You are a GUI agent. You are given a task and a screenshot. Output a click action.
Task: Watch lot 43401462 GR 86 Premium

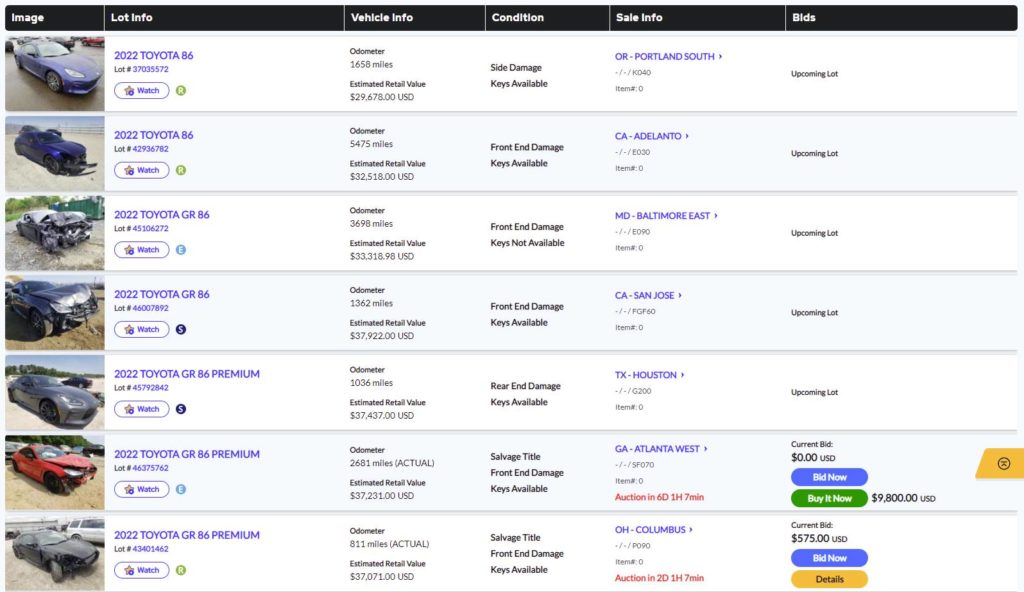[x=142, y=570]
